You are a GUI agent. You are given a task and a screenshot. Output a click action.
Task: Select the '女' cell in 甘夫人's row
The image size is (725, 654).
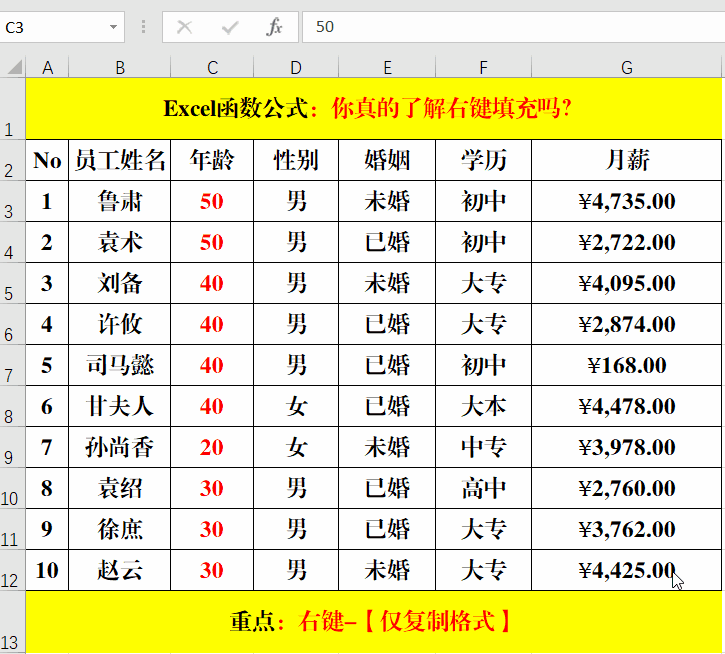(x=296, y=406)
